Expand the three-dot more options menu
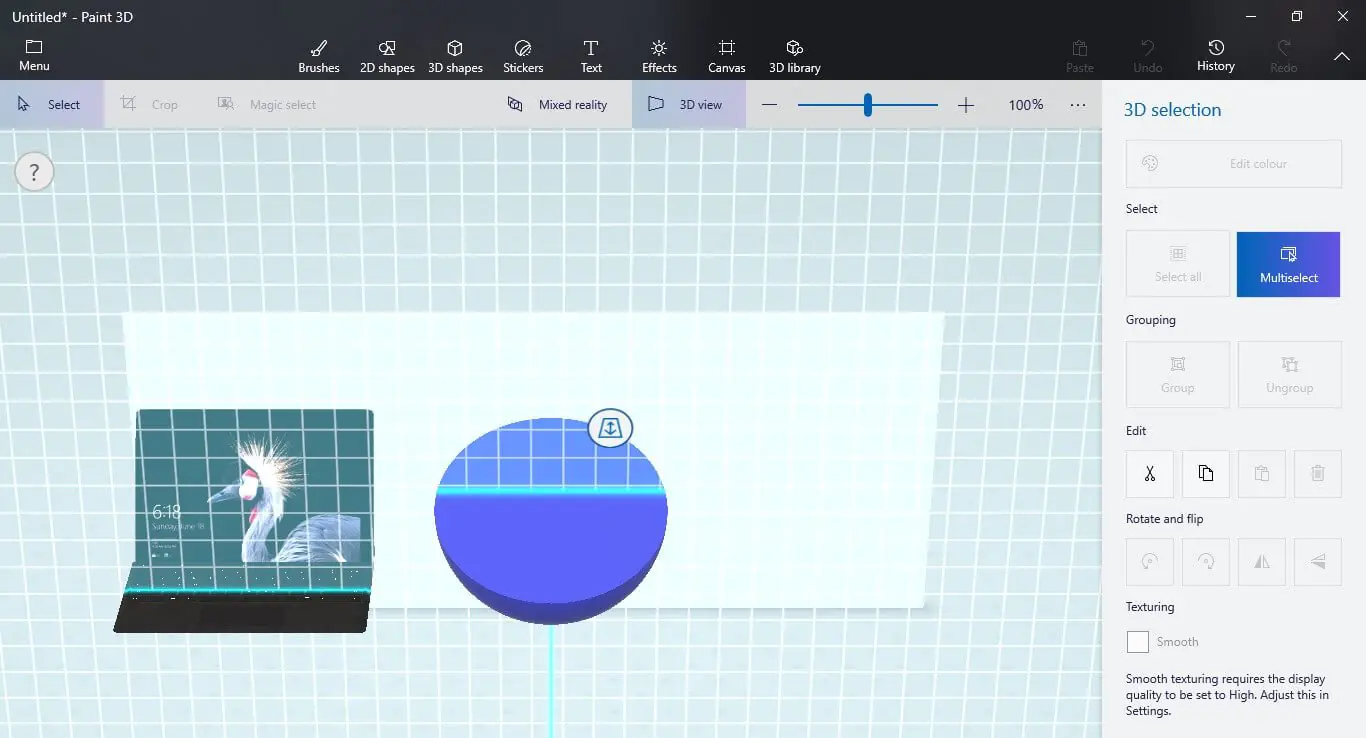 (x=1077, y=104)
